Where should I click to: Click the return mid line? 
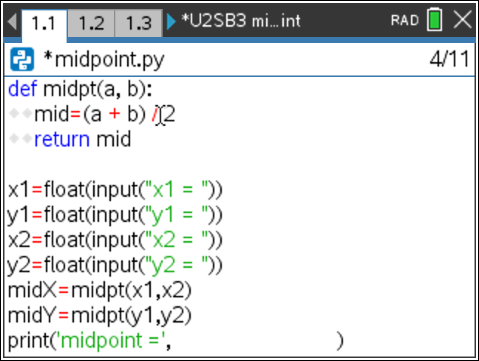(x=70, y=139)
